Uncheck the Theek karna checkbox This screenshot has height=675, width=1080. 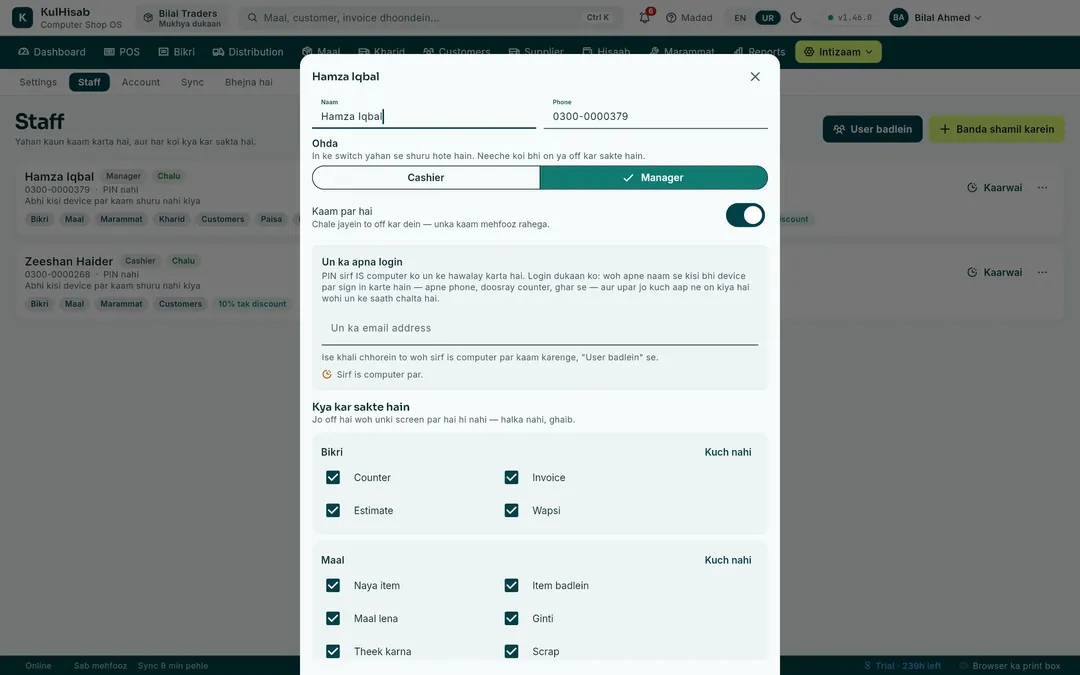[333, 652]
